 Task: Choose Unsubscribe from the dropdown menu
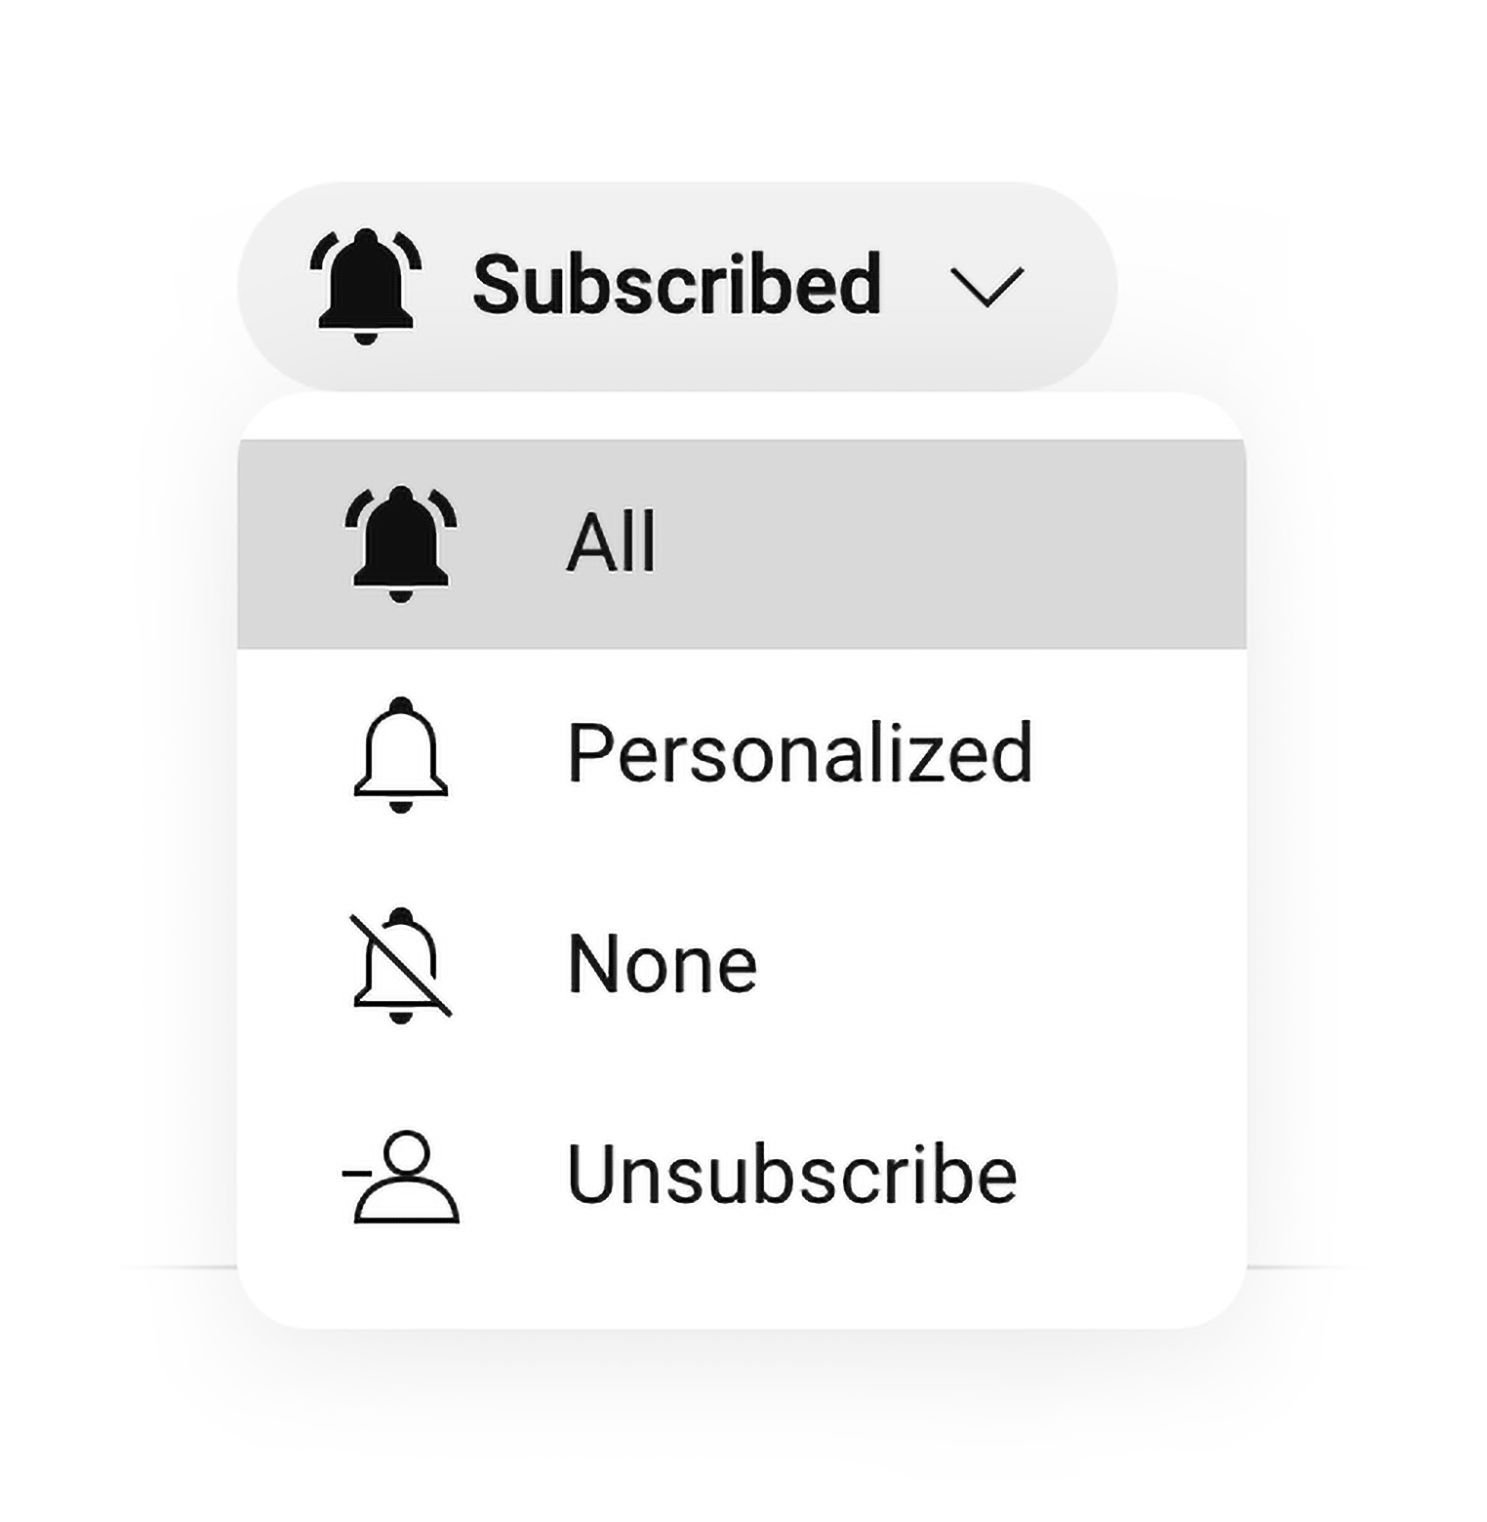[741, 1176]
